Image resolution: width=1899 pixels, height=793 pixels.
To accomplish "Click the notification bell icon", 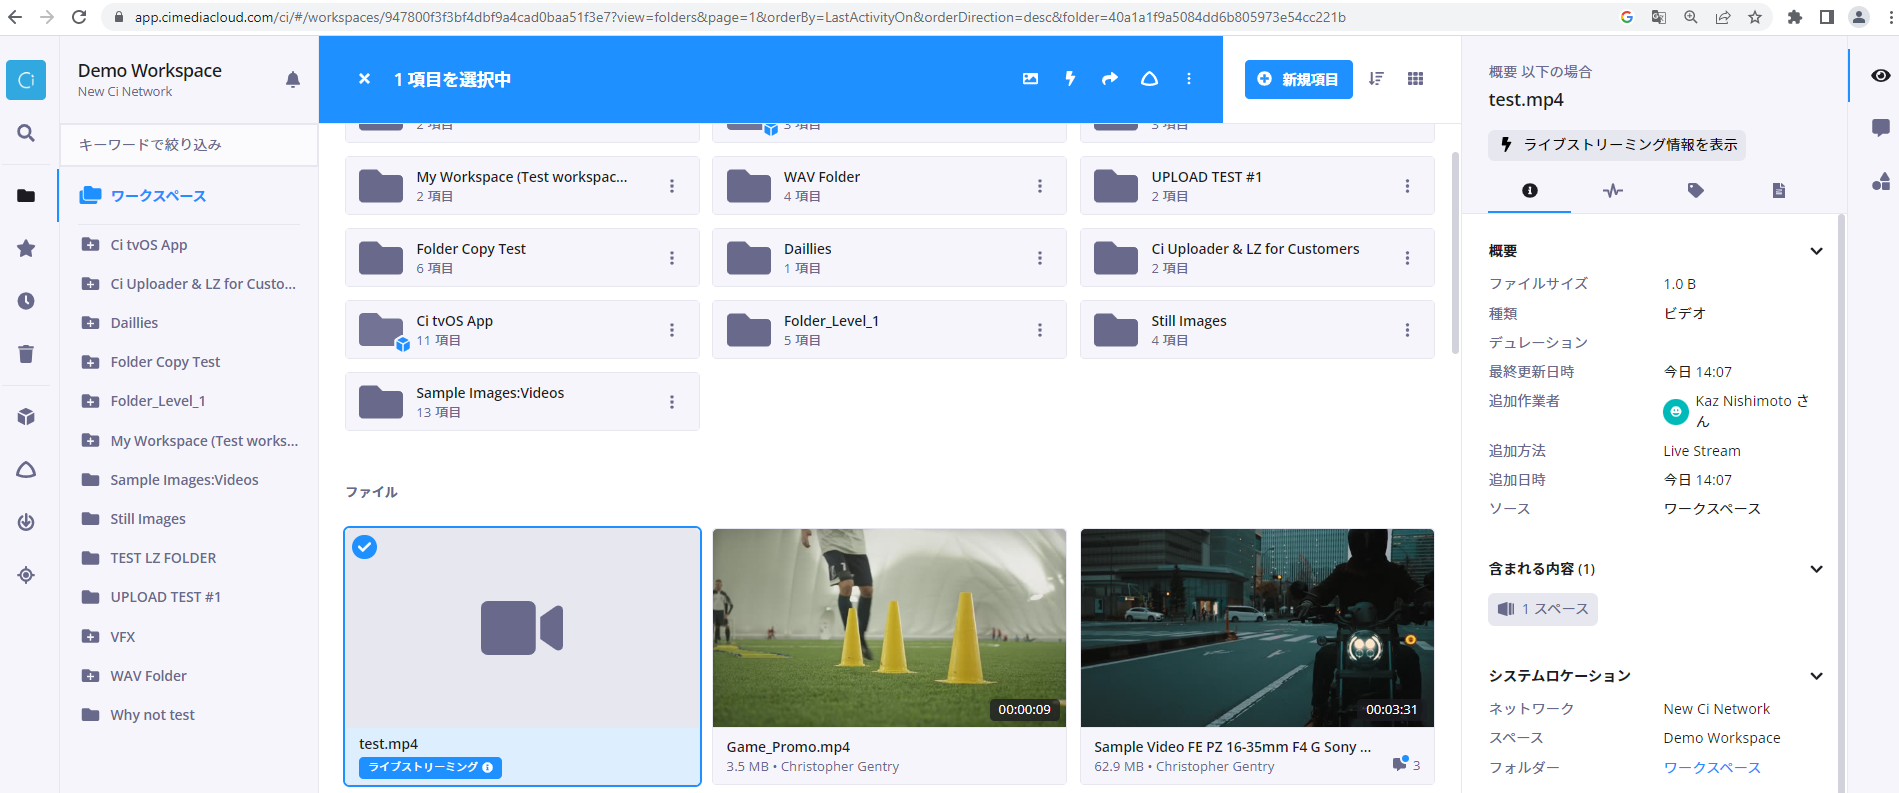I will pyautogui.click(x=293, y=80).
